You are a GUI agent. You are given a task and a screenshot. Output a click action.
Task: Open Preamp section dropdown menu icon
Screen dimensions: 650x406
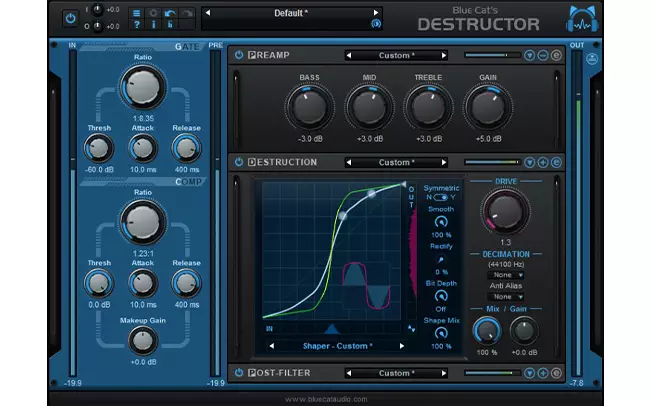pos(529,55)
